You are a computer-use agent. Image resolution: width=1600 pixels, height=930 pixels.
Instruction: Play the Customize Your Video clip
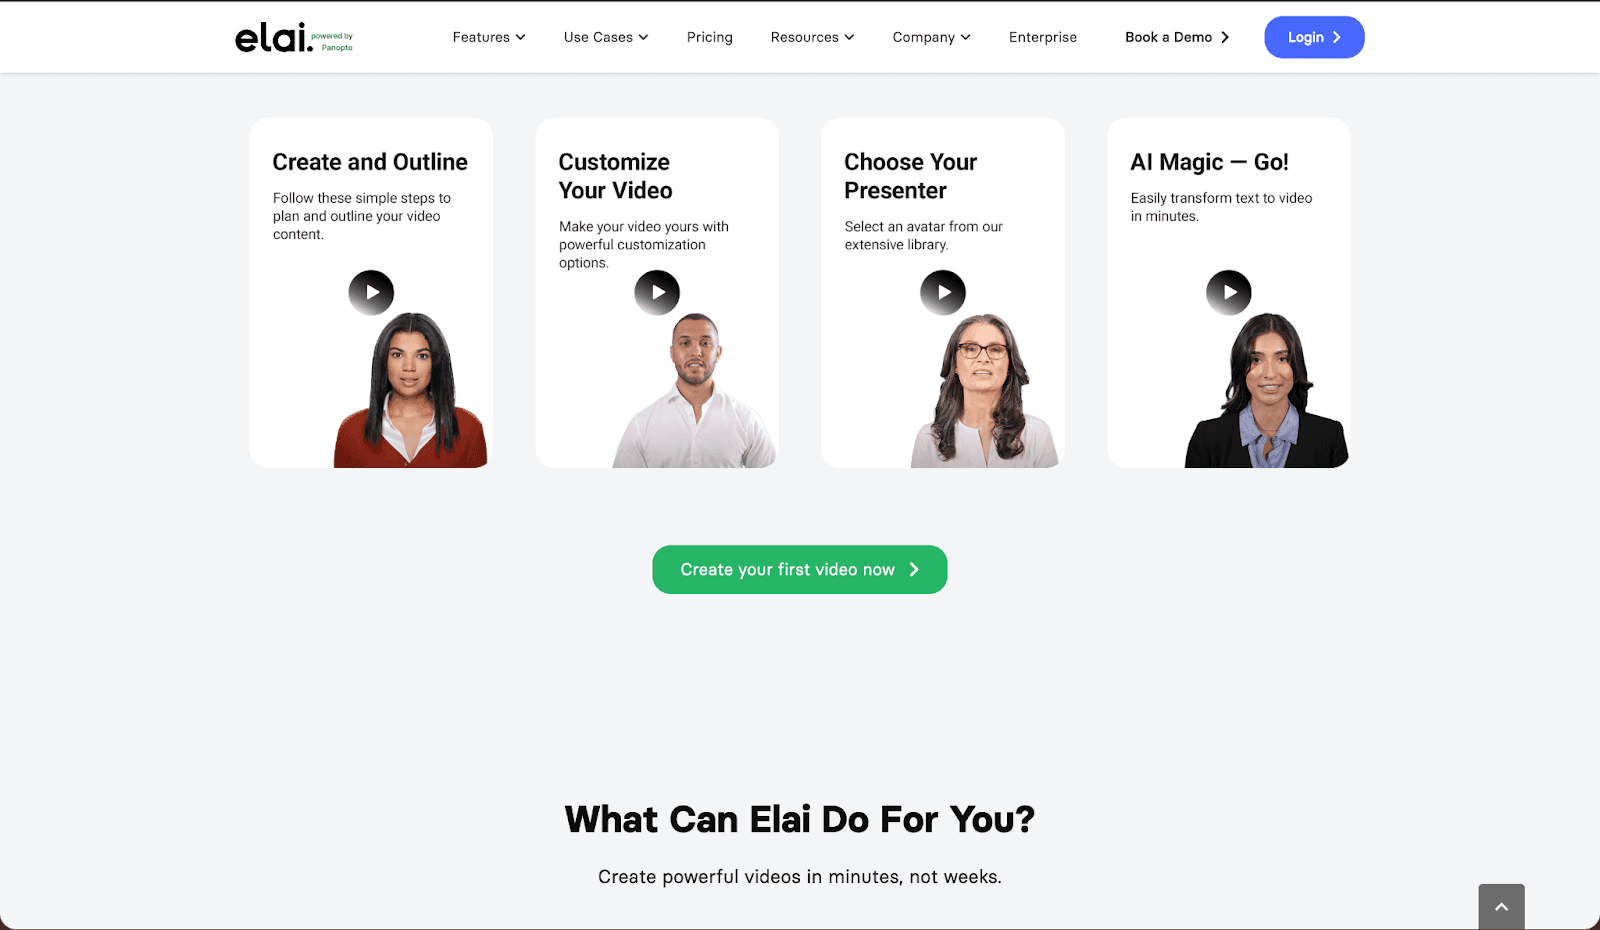tap(657, 293)
